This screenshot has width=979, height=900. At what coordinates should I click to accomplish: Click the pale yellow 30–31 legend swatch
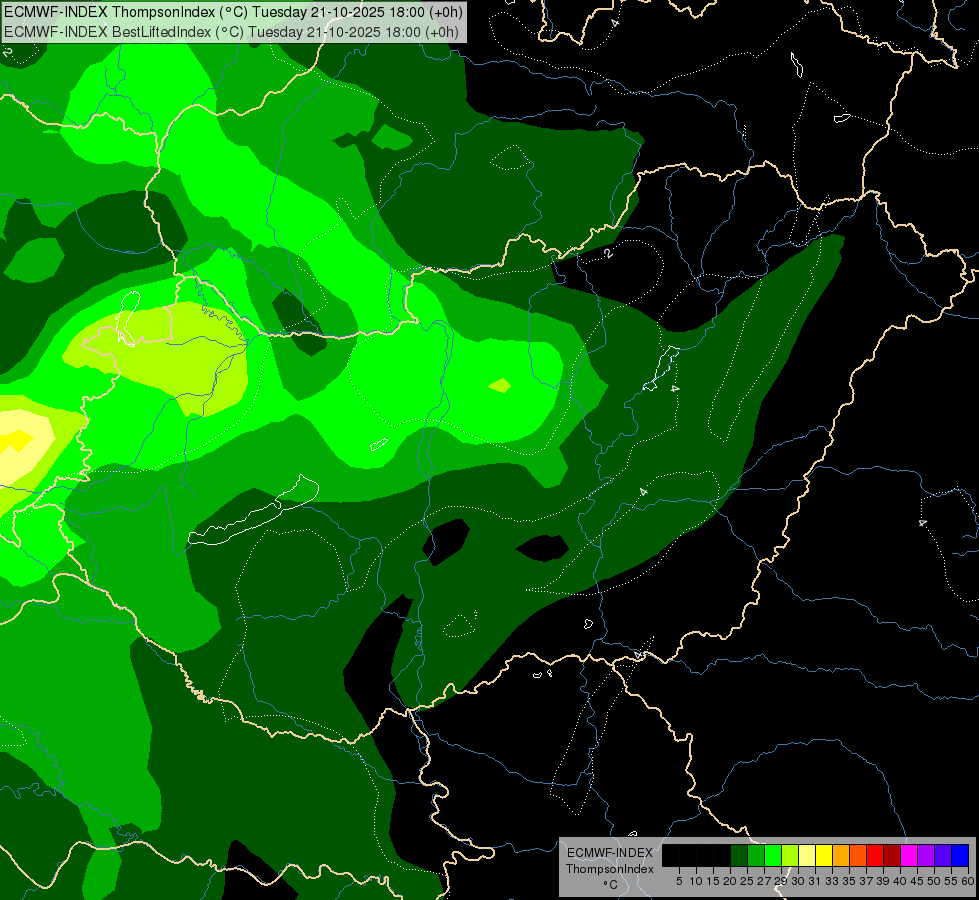pyautogui.click(x=807, y=855)
